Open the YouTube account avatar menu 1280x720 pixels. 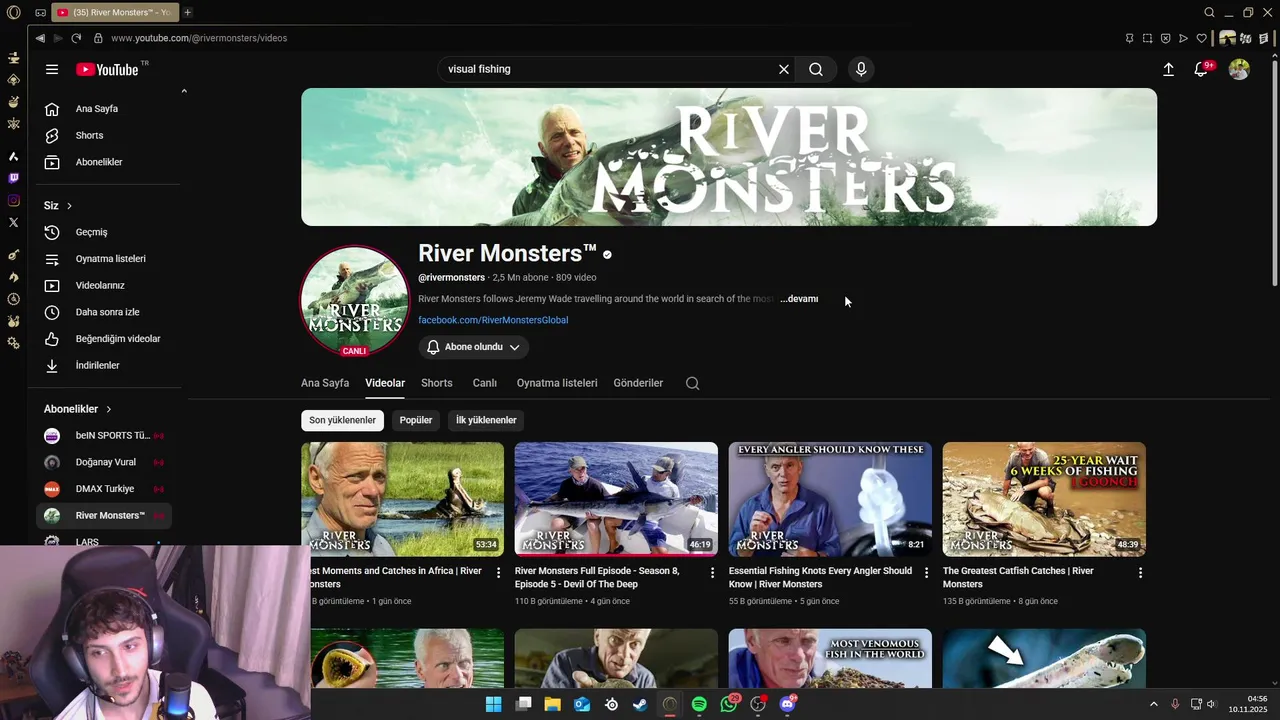1239,69
